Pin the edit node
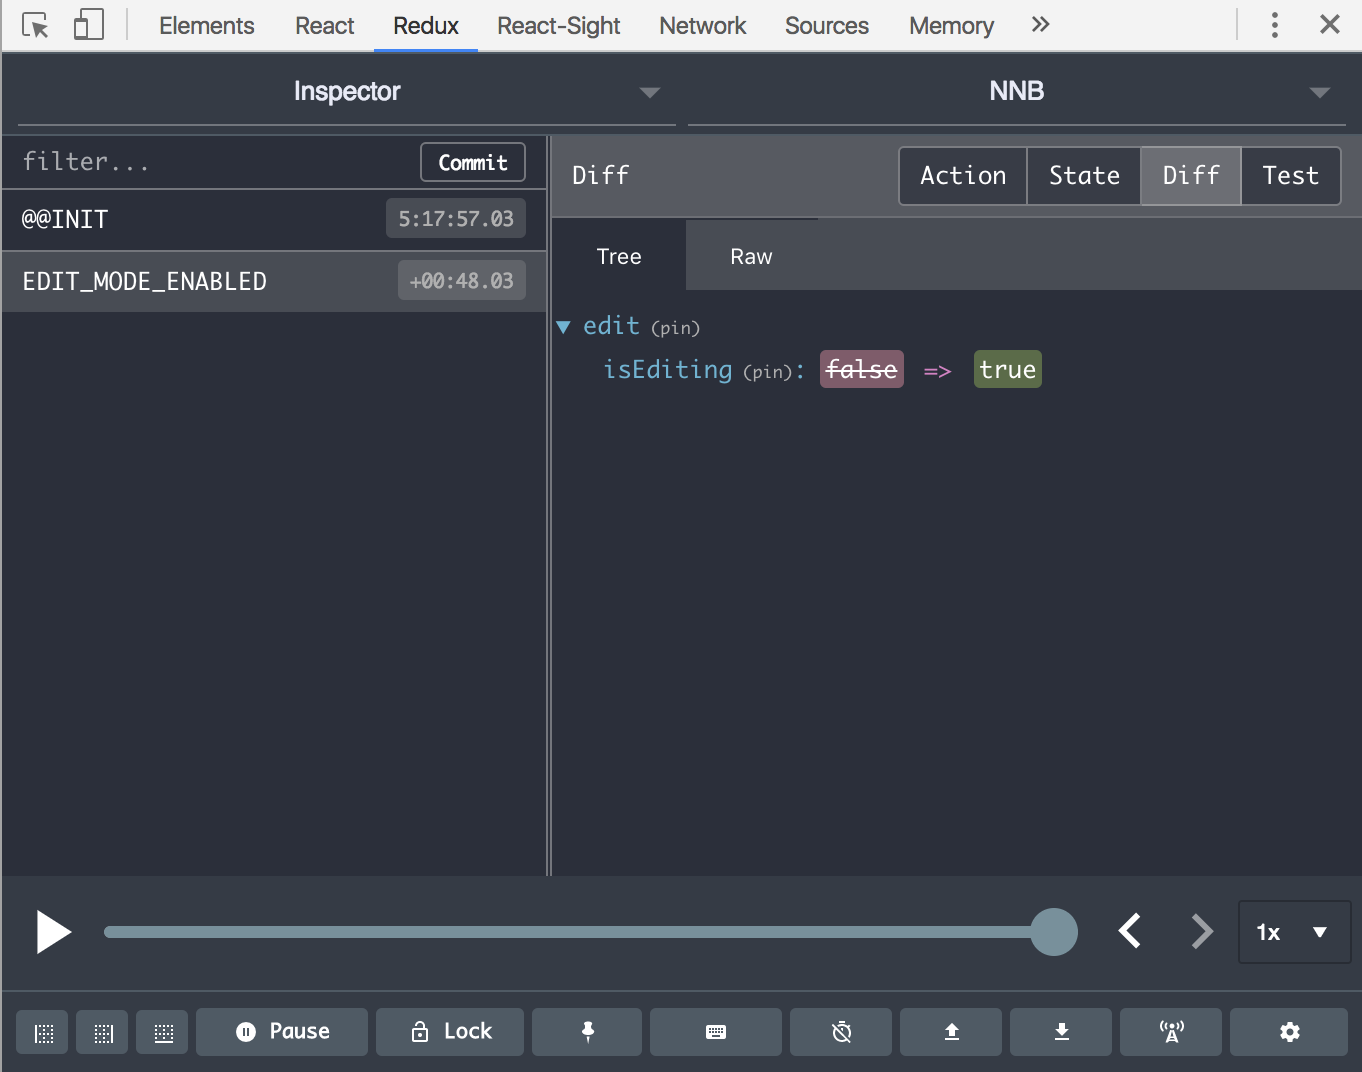This screenshot has width=1362, height=1072. [675, 328]
